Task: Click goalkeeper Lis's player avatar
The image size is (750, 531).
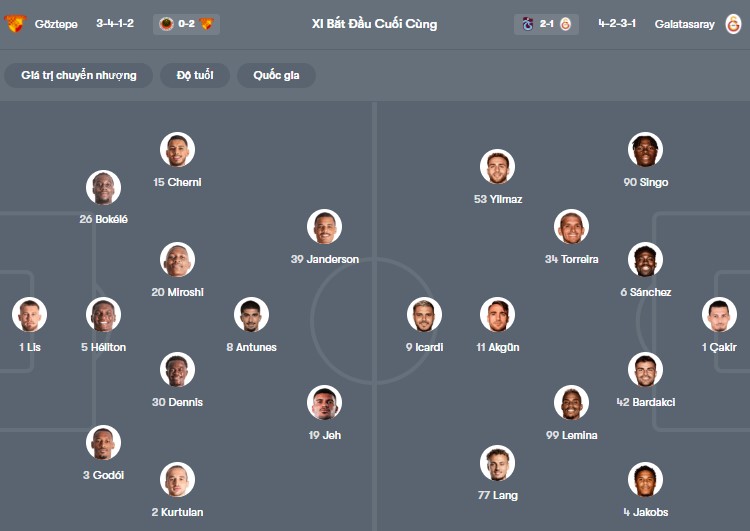Action: coord(29,315)
